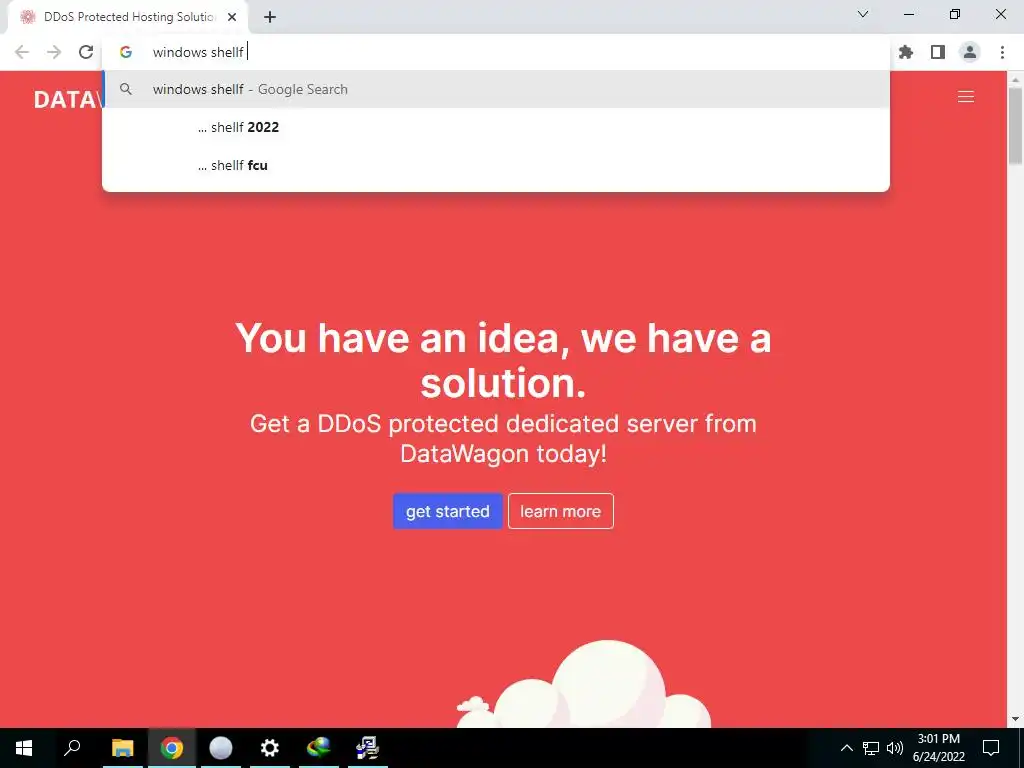Click the page vertical scrollbar thumb

point(1016,125)
